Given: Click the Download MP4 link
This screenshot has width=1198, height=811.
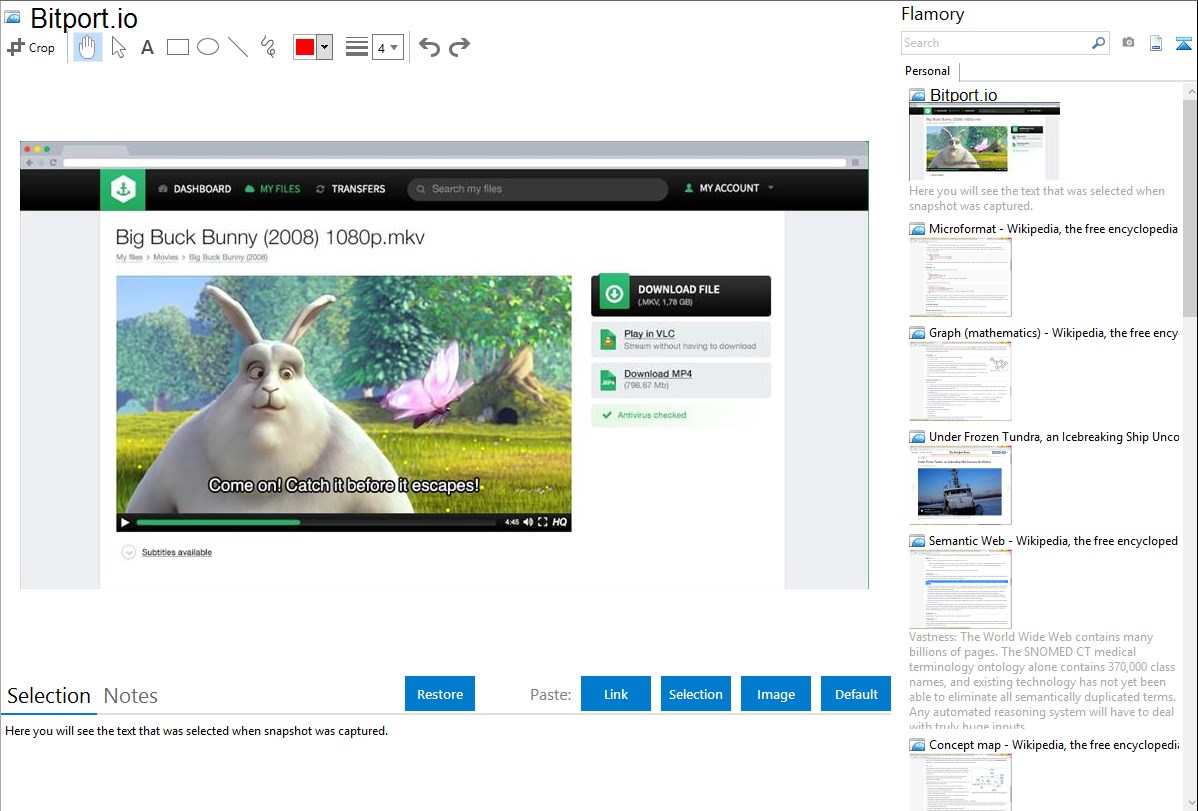Looking at the screenshot, I should [x=658, y=374].
